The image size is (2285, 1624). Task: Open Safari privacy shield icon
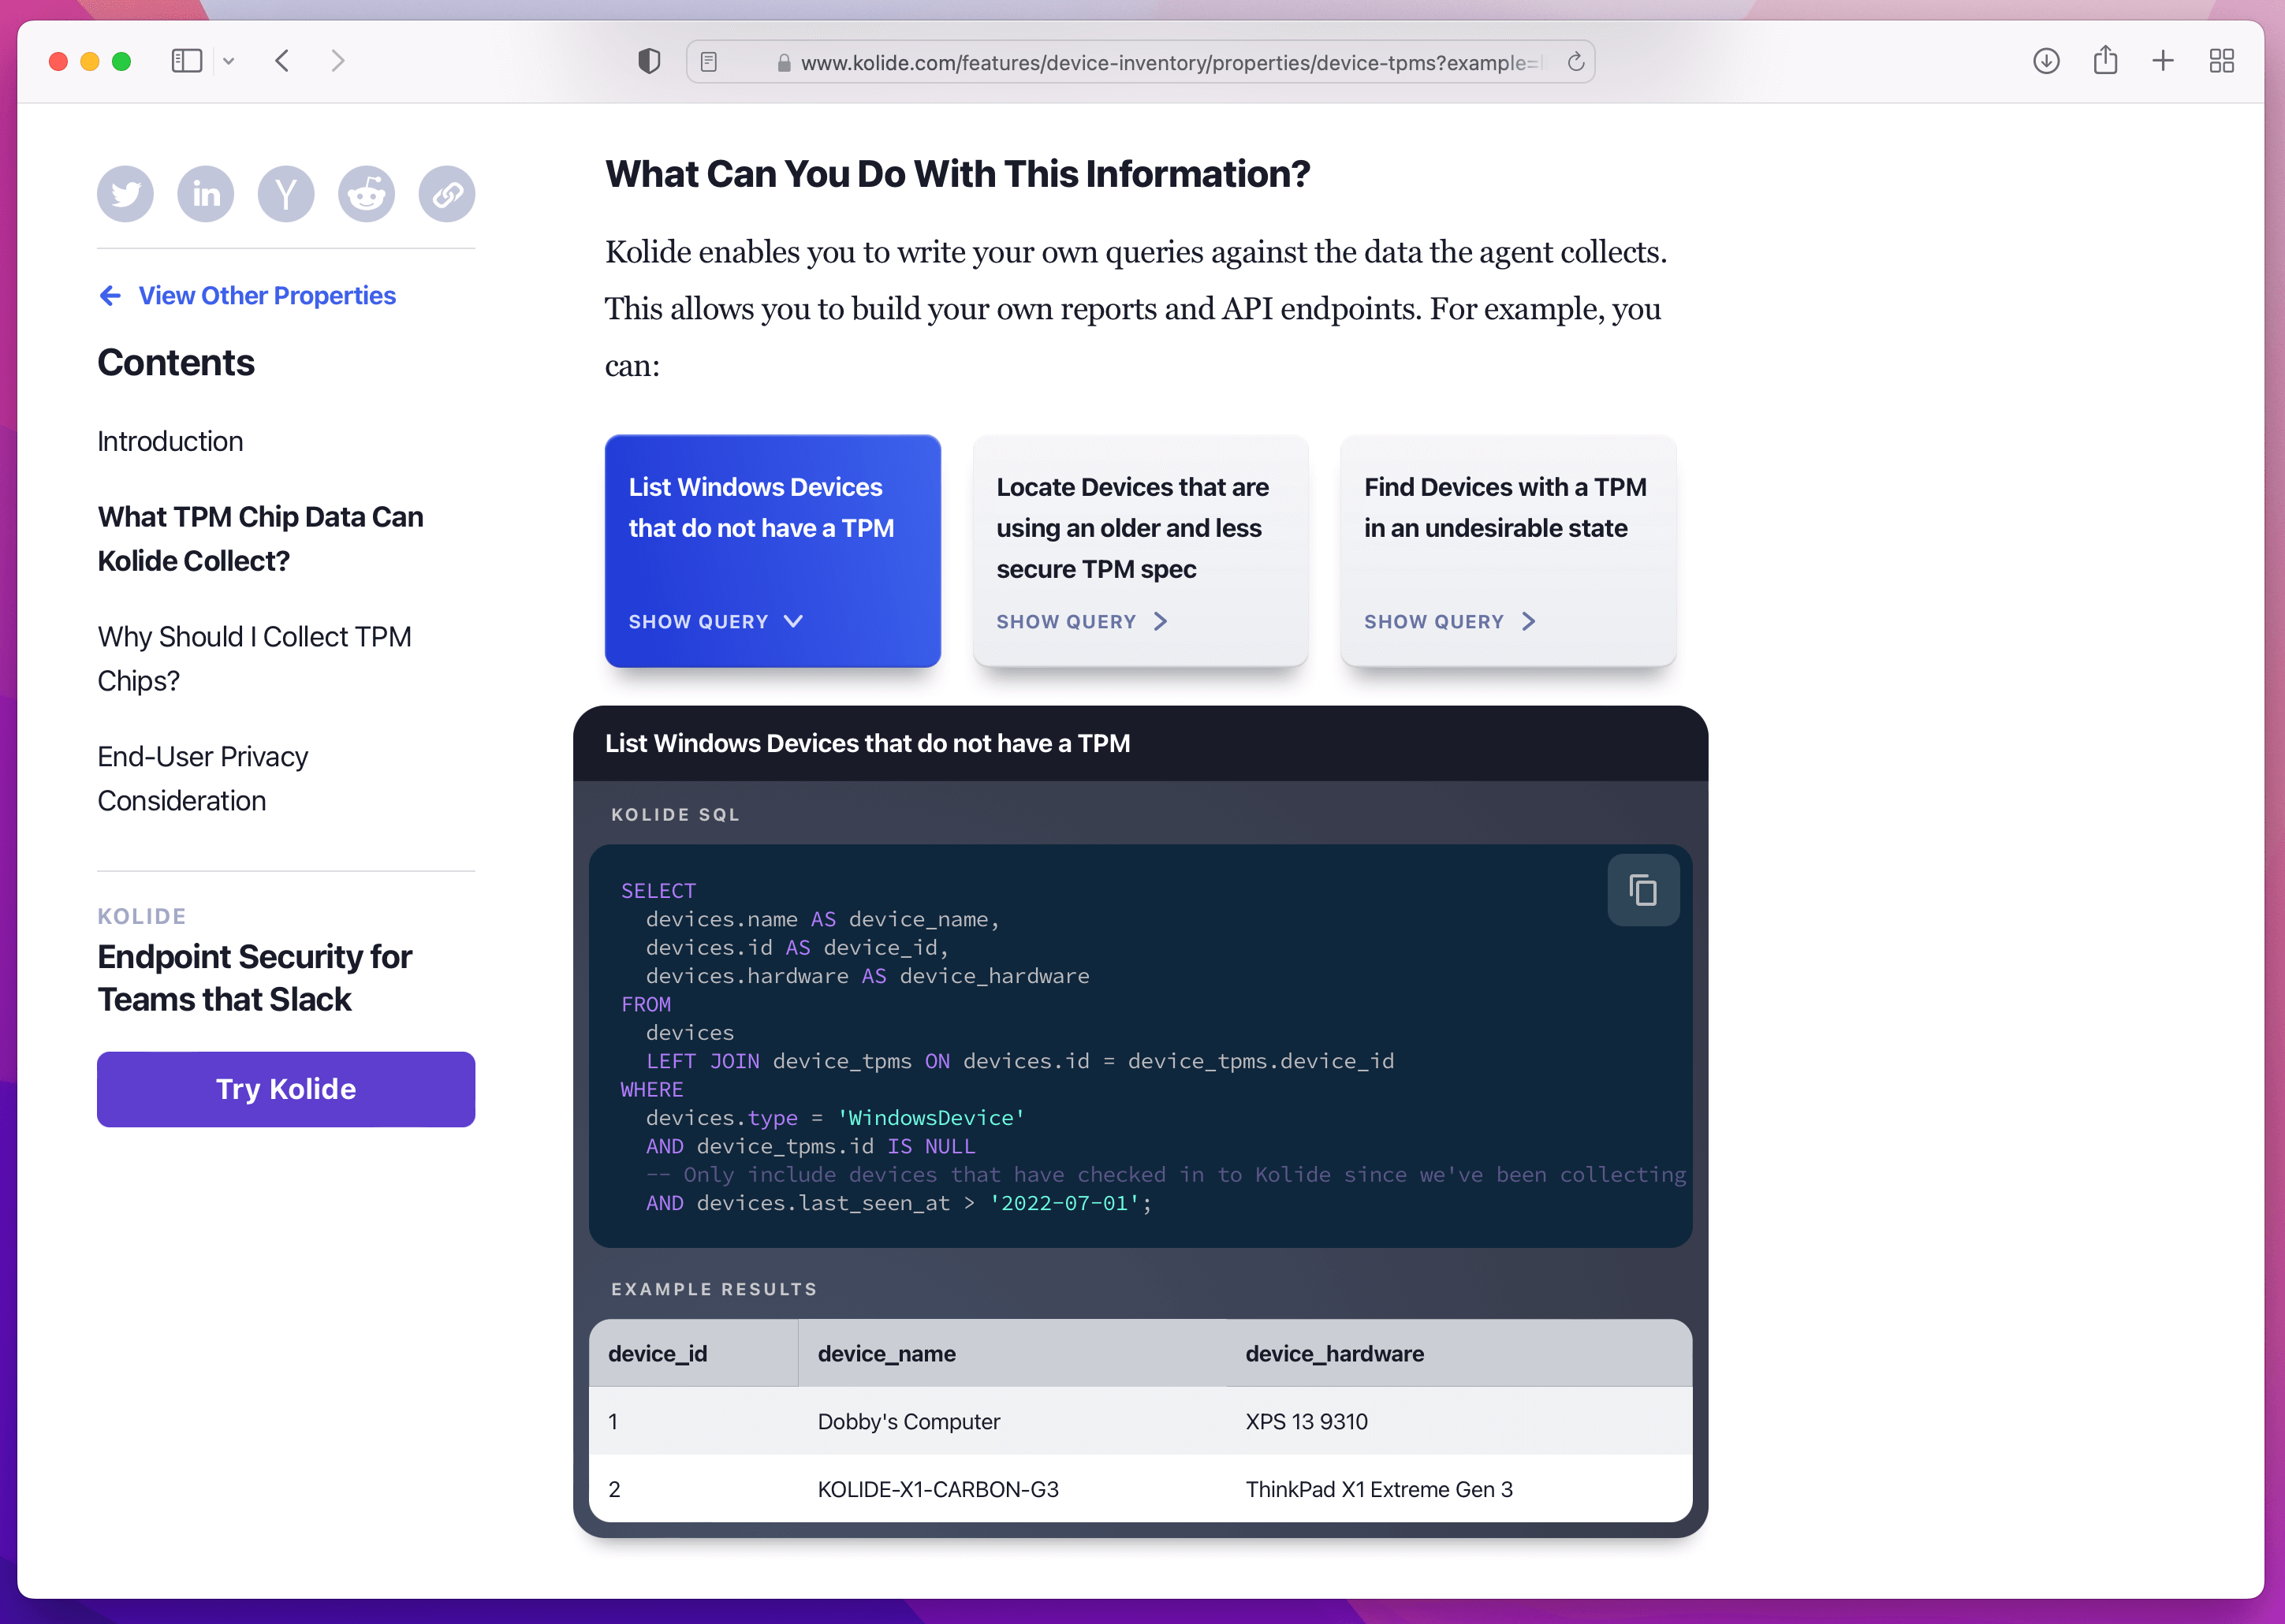point(649,62)
